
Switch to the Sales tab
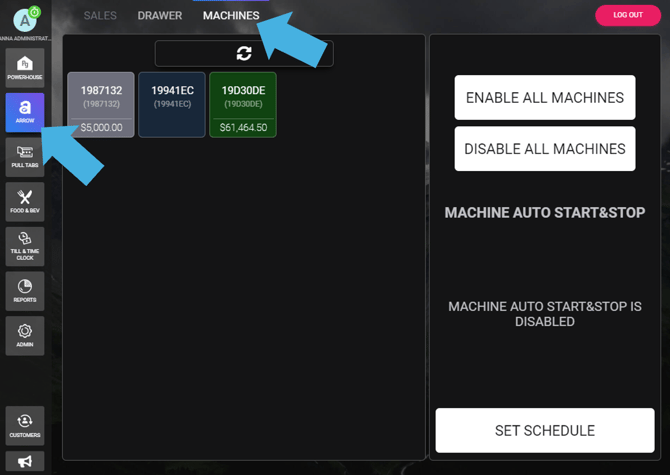point(100,16)
